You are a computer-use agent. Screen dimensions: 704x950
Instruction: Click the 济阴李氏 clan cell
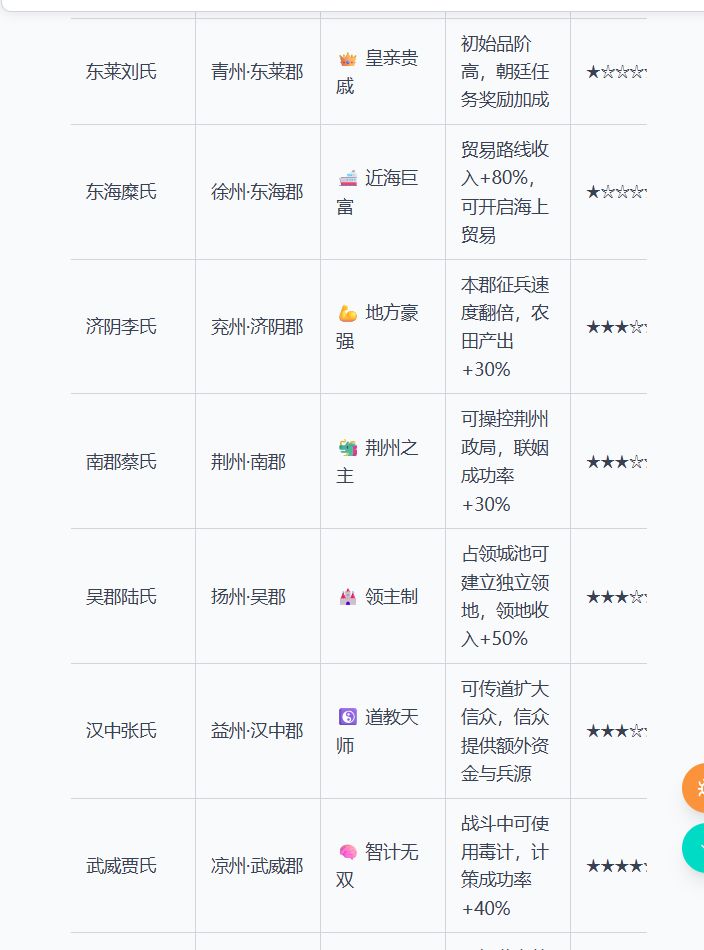pyautogui.click(x=121, y=327)
